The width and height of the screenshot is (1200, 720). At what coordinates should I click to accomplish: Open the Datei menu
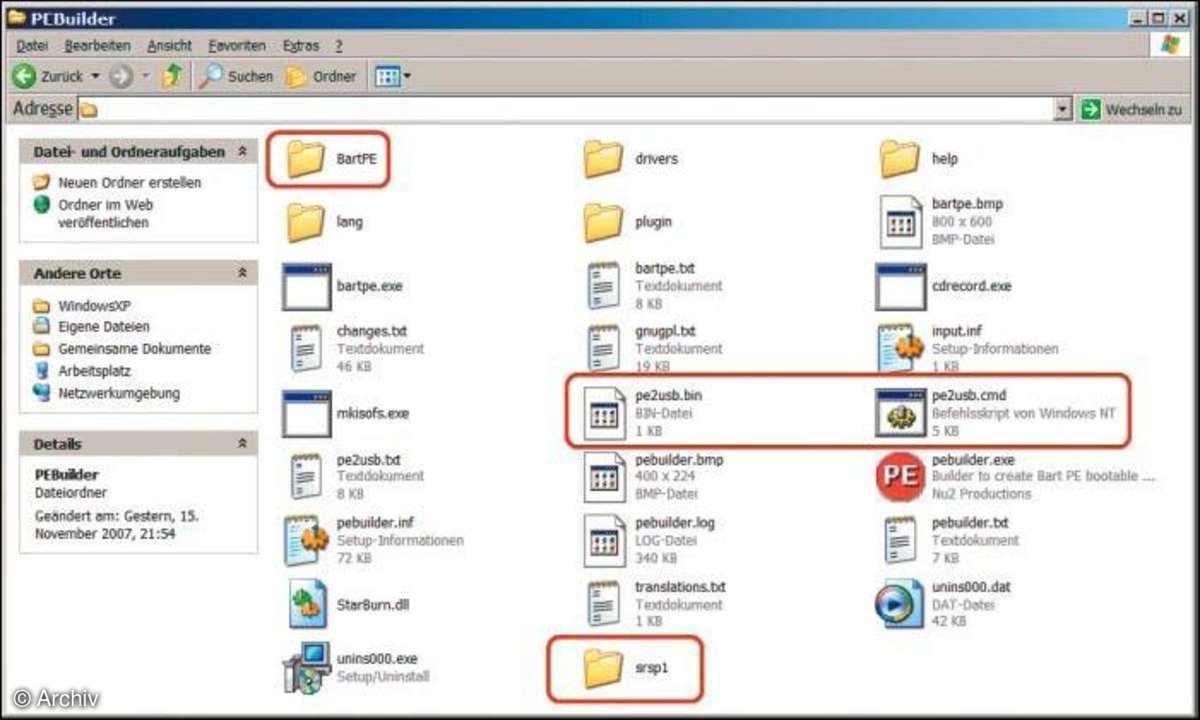[32, 46]
